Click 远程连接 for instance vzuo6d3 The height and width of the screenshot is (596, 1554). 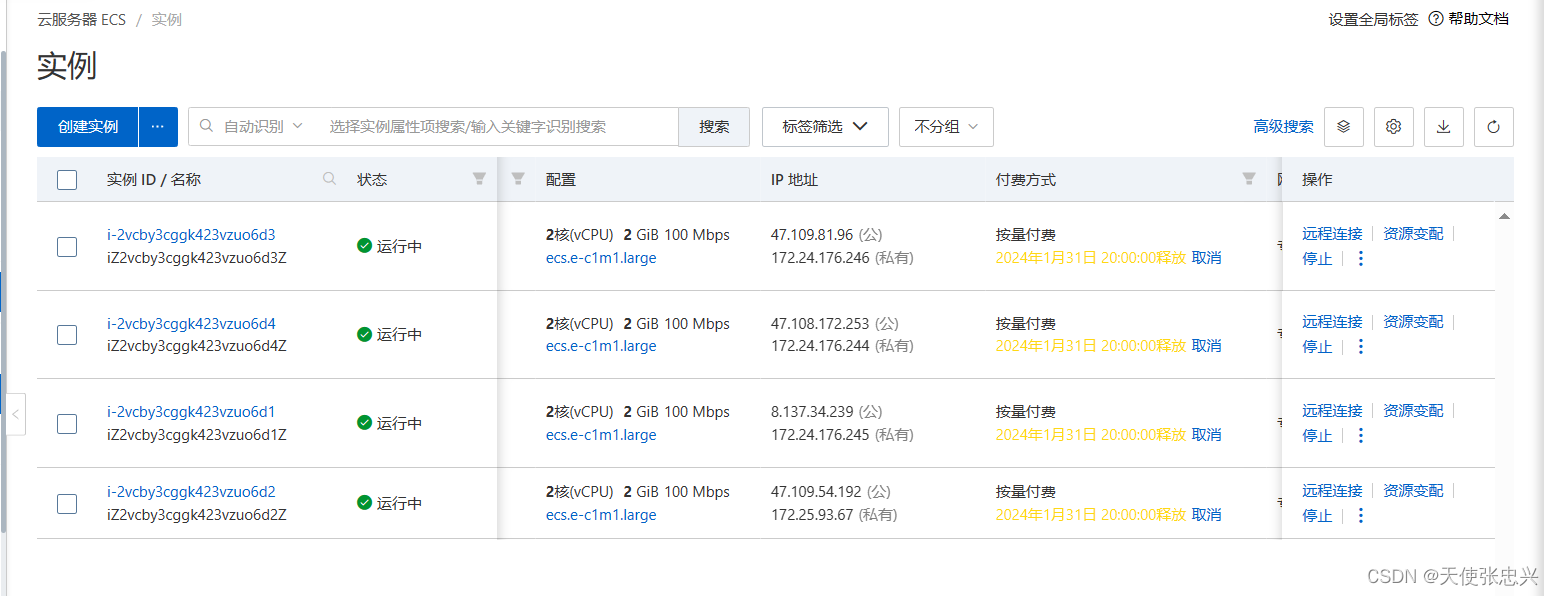tap(1332, 234)
